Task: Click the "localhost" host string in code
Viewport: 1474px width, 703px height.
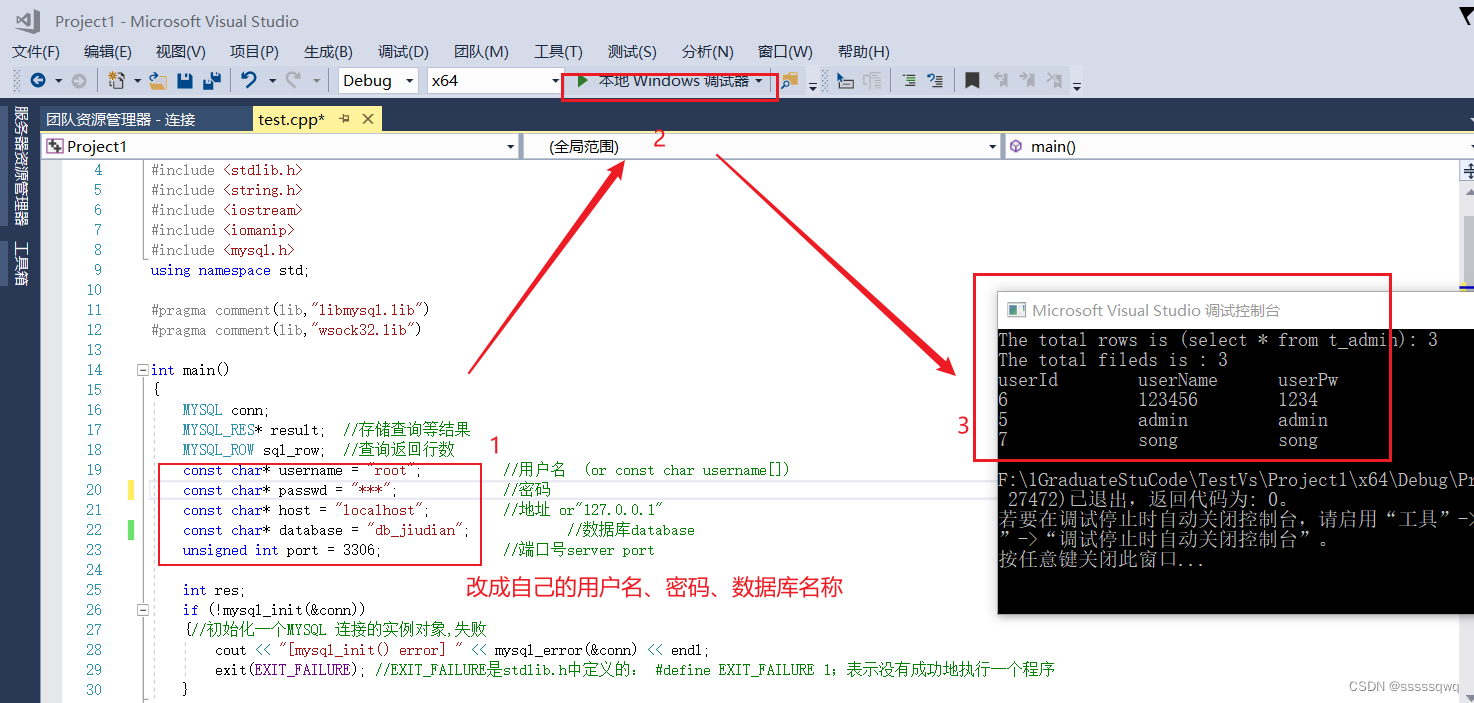Action: [x=380, y=510]
